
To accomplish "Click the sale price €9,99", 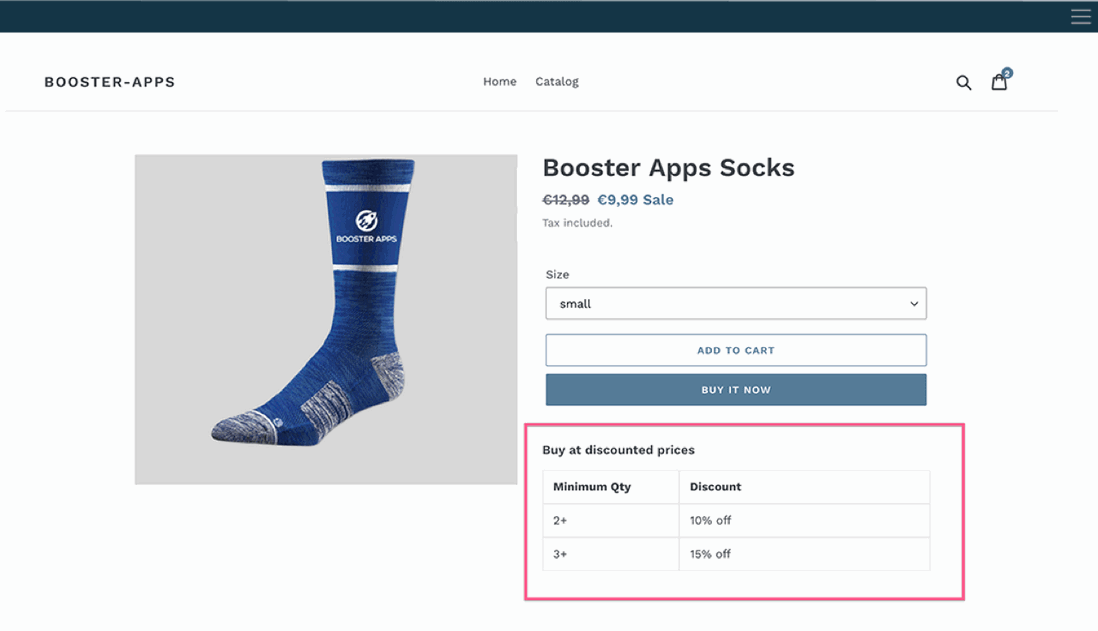I will (616, 200).
